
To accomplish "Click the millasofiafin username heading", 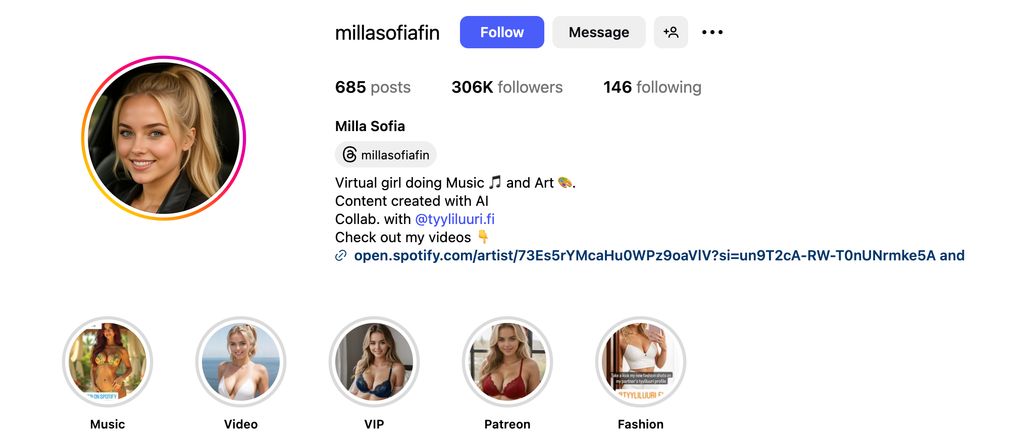I will (387, 32).
